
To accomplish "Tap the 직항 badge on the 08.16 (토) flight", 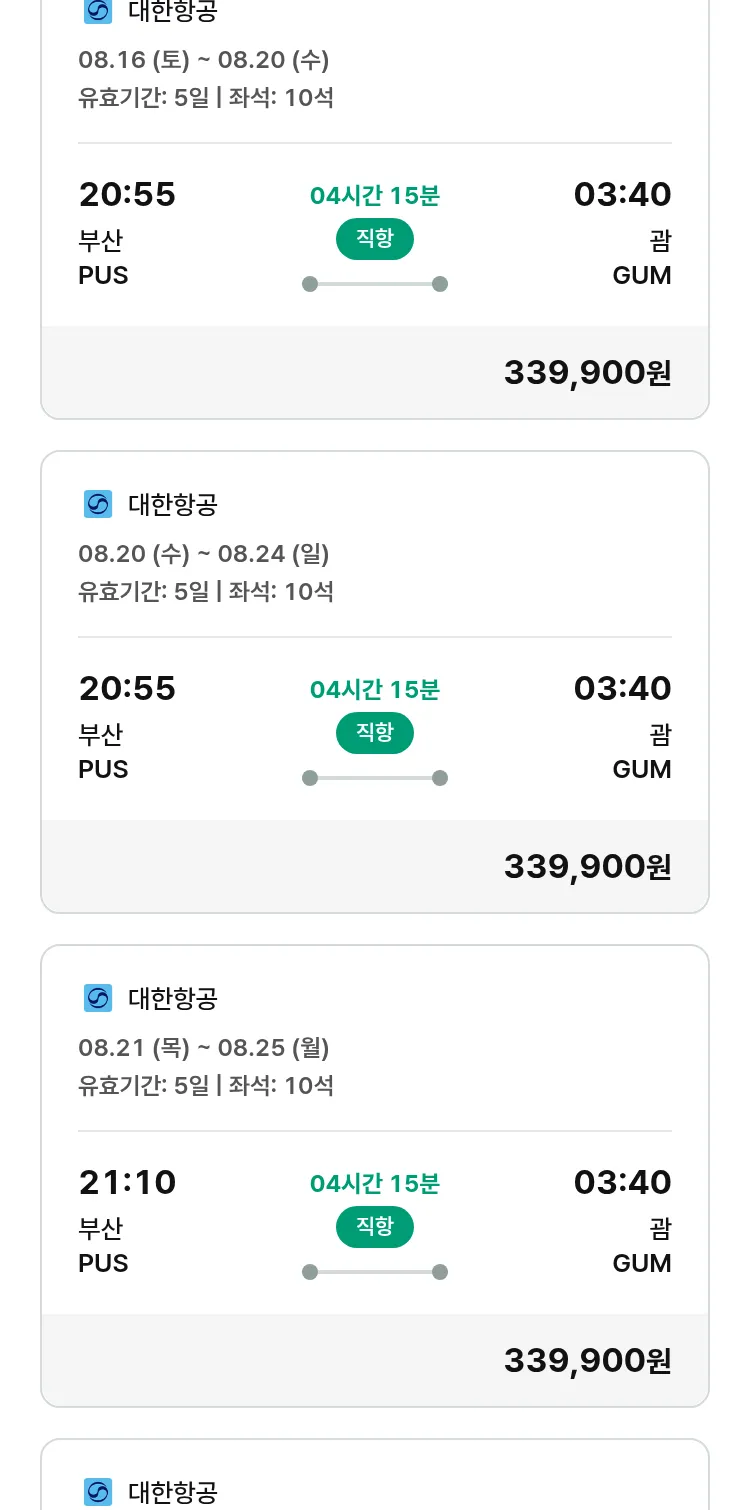I will click(374, 239).
